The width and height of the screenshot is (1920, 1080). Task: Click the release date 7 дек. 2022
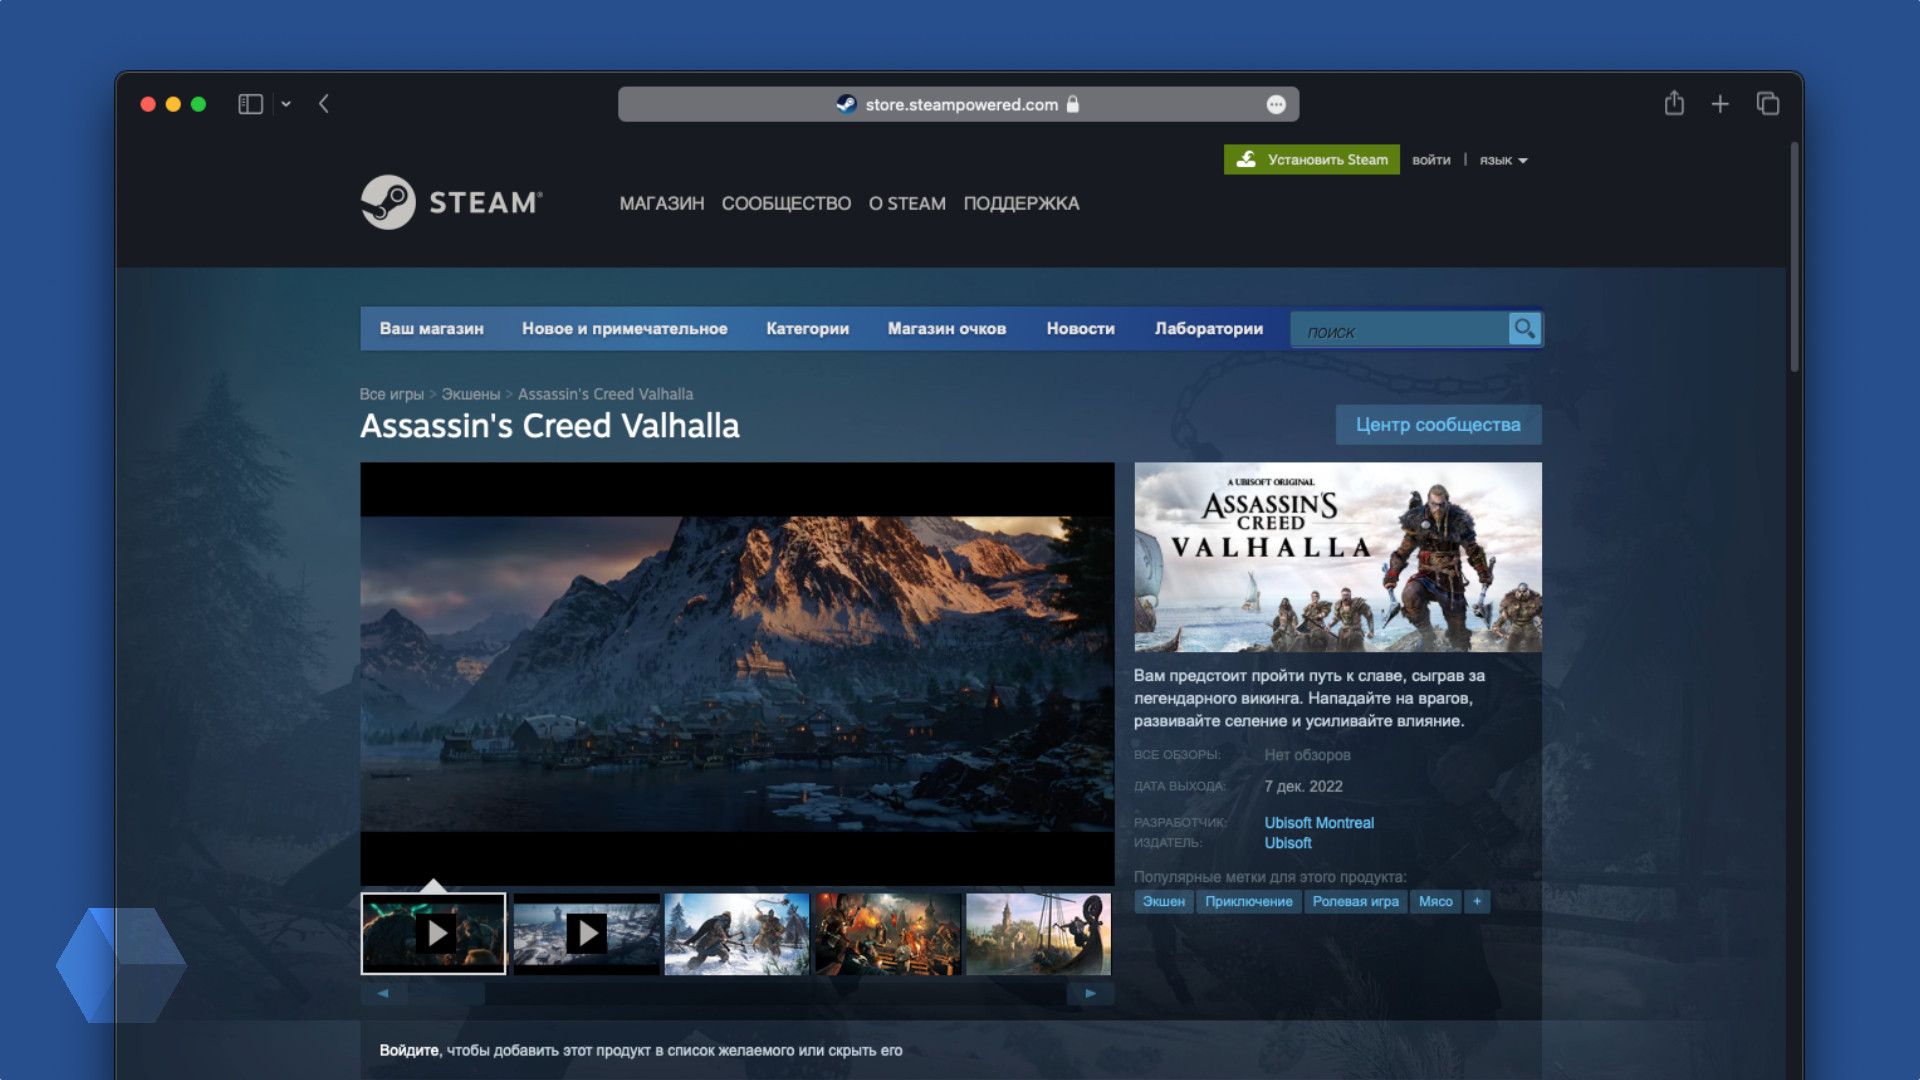(1303, 786)
